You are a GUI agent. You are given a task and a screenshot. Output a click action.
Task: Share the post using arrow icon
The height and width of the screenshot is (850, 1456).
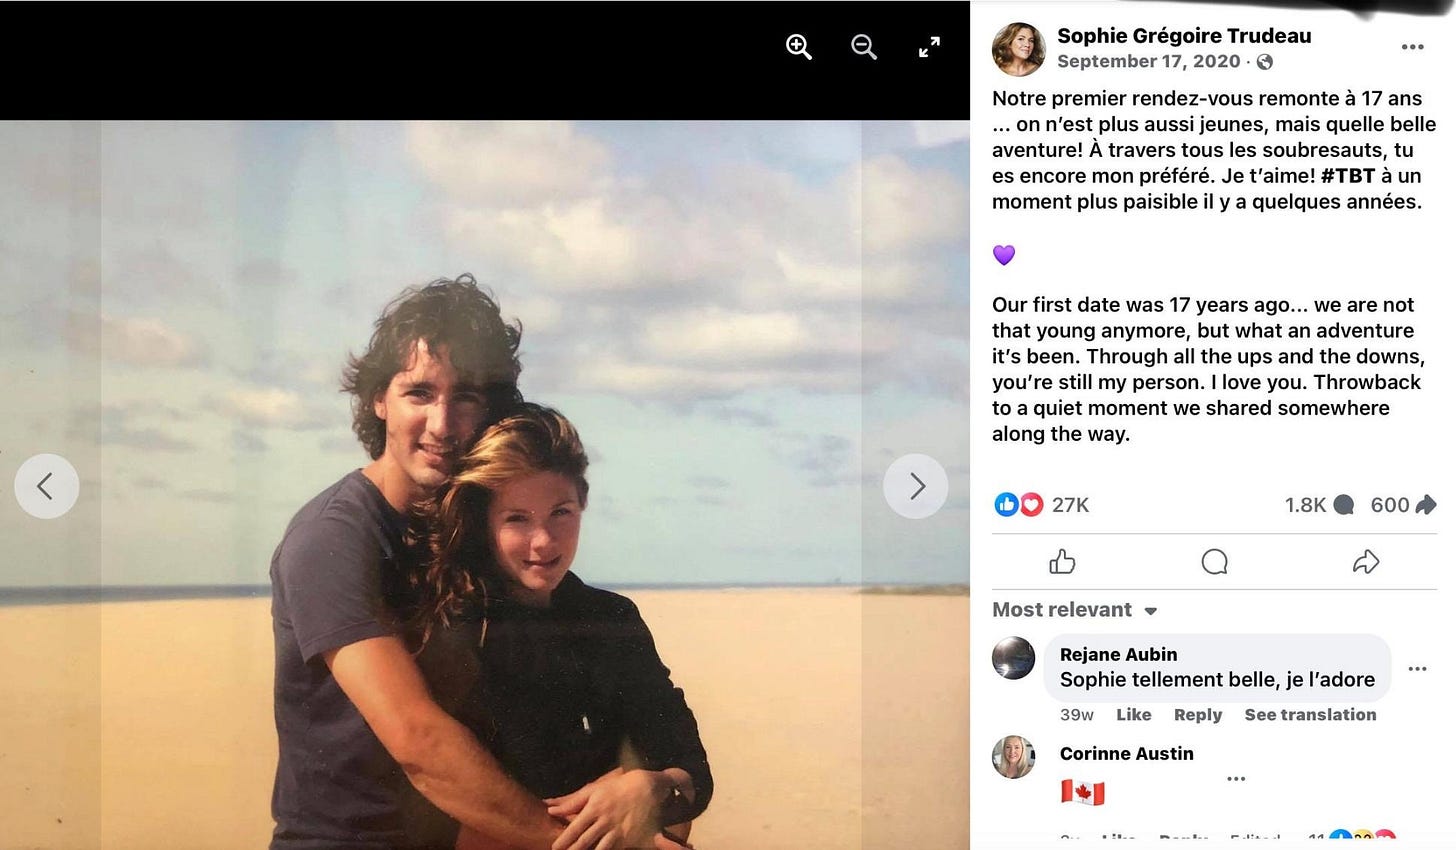click(x=1366, y=562)
